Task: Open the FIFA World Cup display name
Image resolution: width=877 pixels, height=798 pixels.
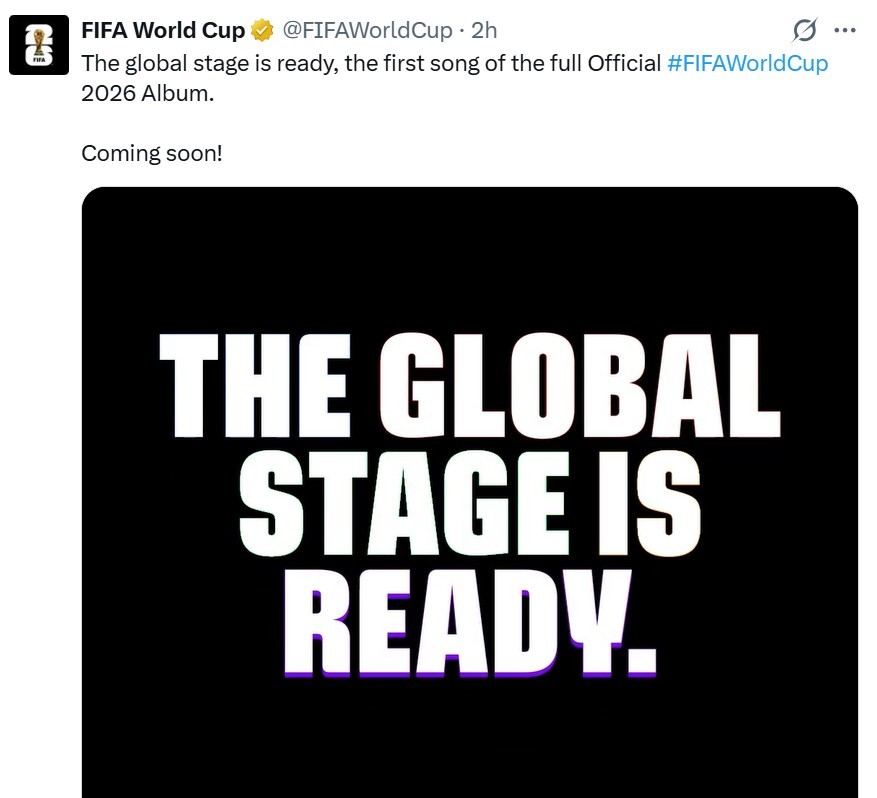Action: click(163, 31)
